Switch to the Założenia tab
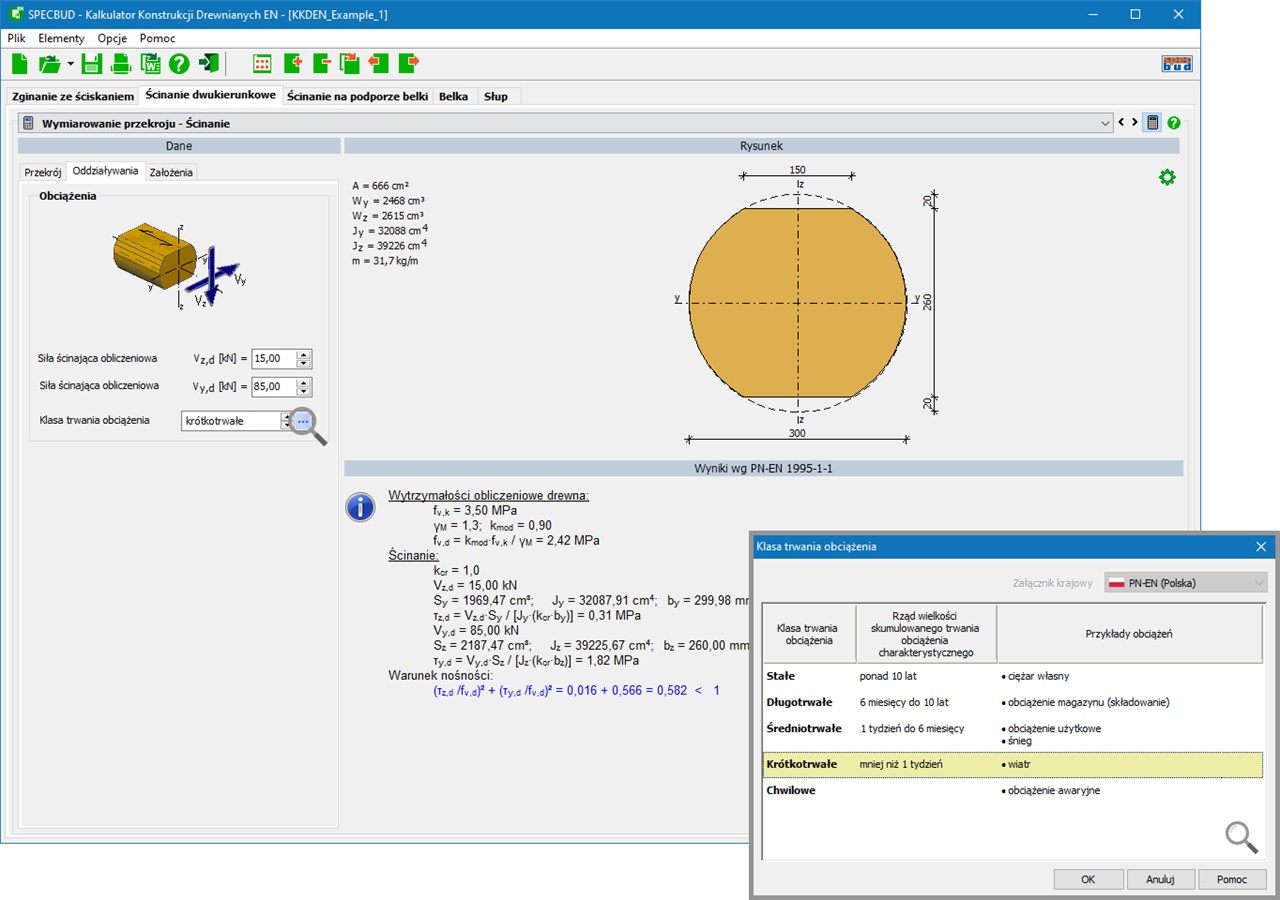Screen dimensions: 1280x900 click(171, 172)
